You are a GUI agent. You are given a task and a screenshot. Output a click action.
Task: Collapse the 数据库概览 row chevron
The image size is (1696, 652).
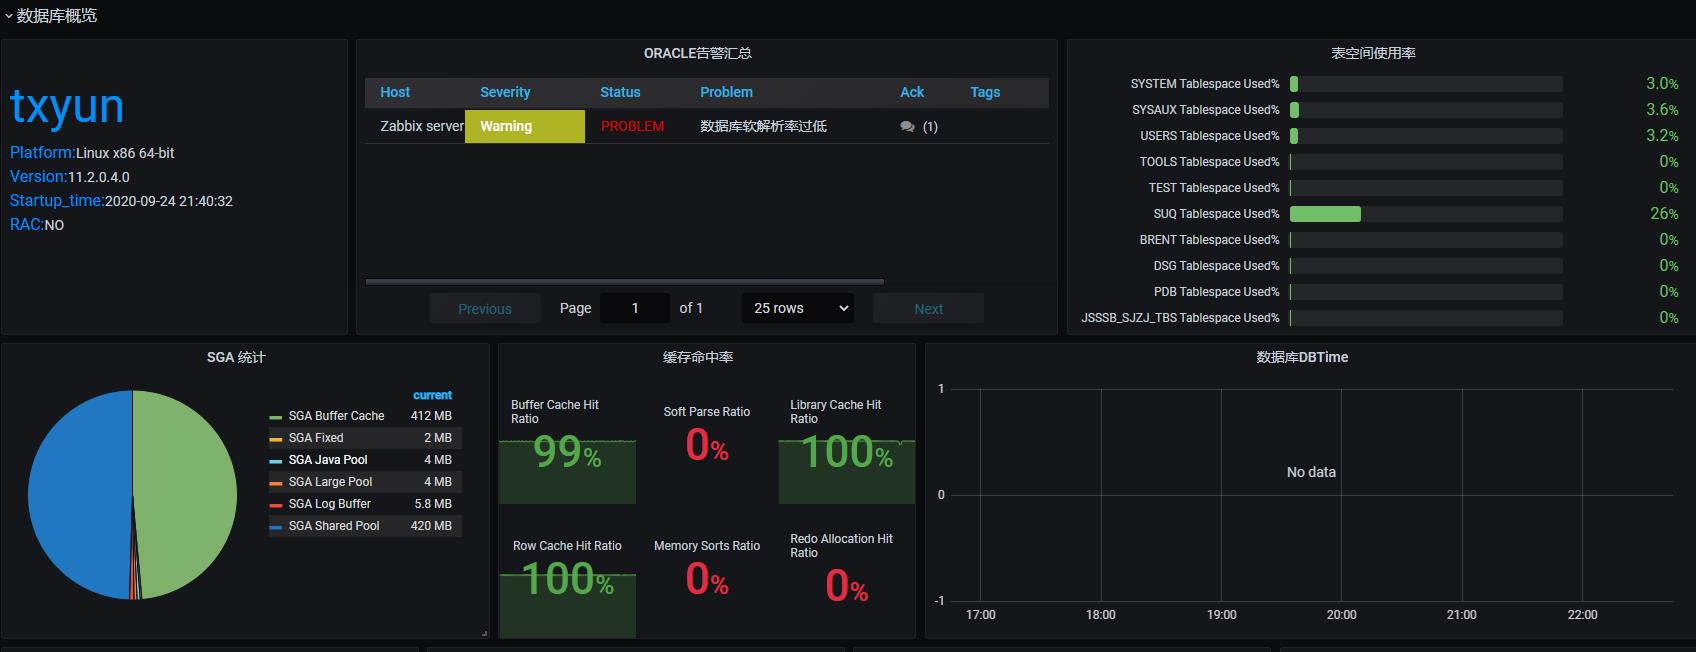[9, 16]
